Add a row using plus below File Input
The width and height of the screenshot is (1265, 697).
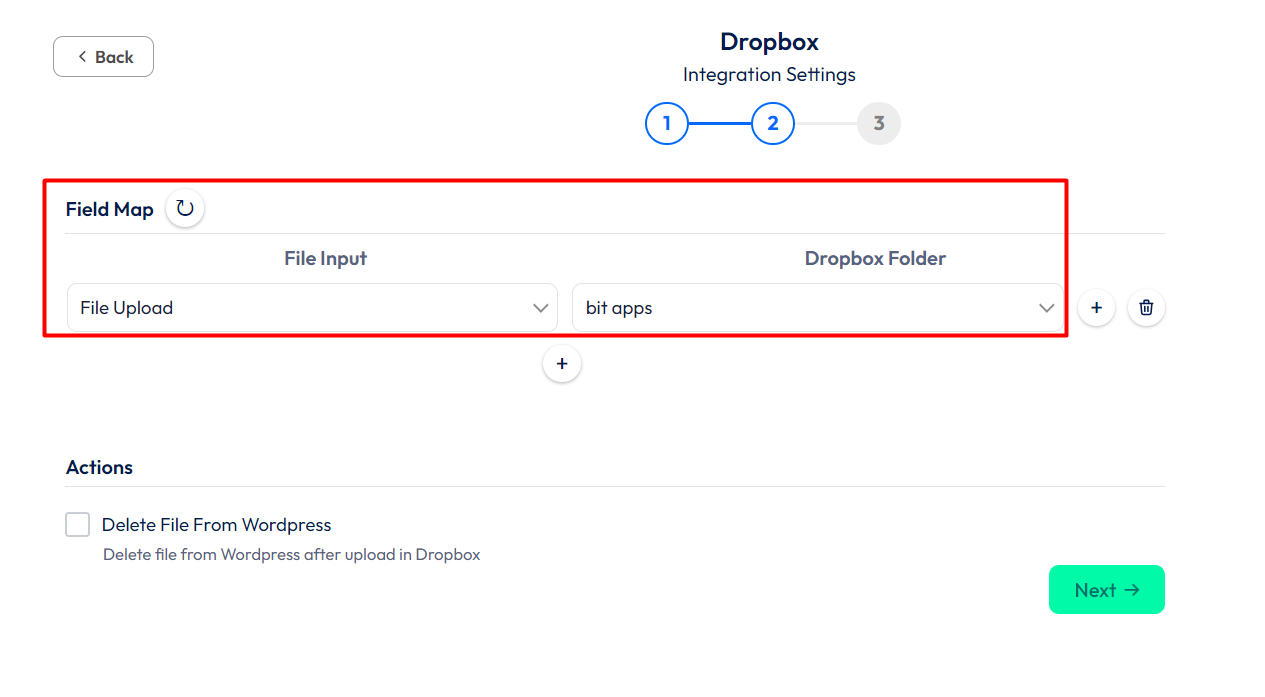point(562,364)
